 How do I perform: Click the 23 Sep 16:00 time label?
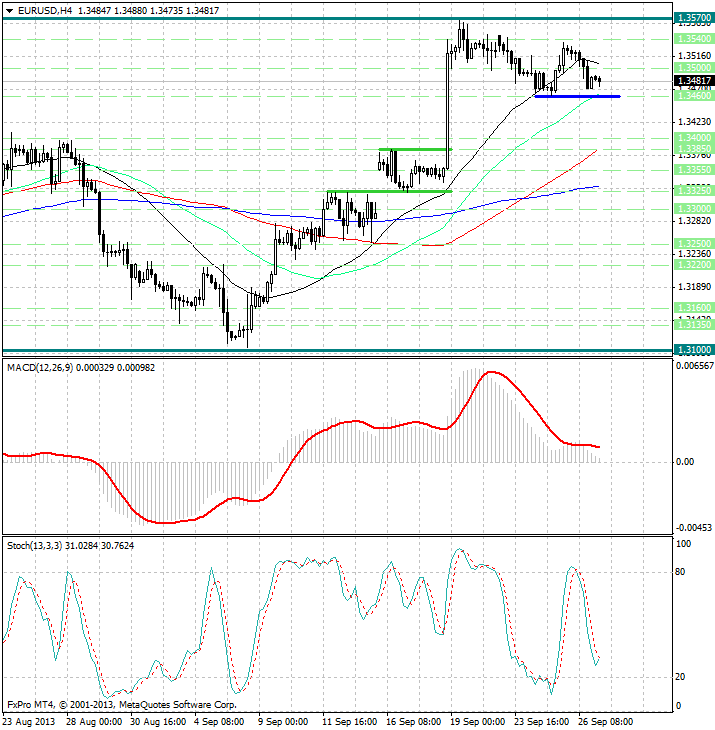click(x=541, y=722)
